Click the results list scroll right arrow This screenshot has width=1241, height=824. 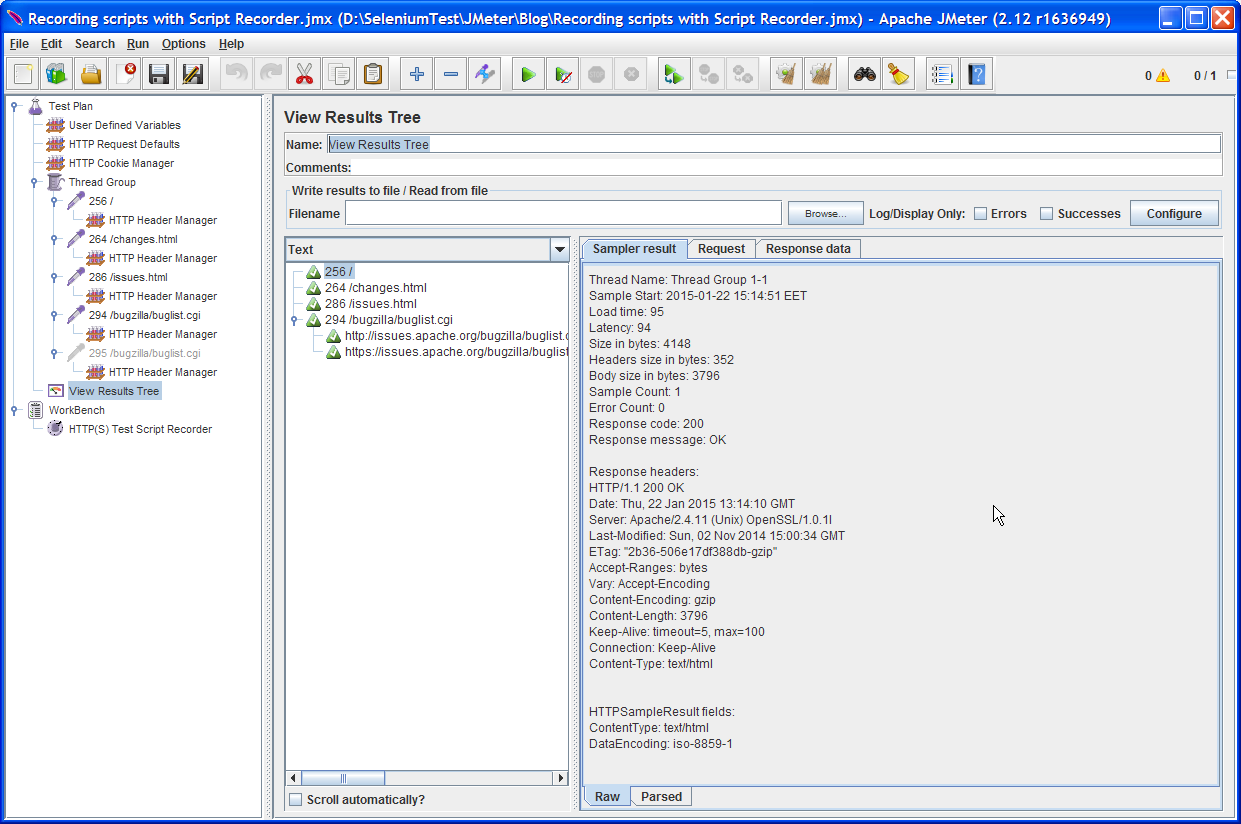click(561, 778)
